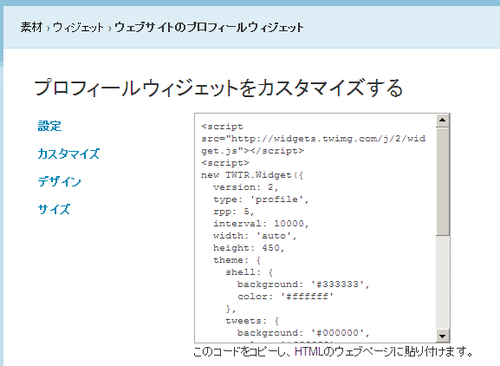Click the ウェブサイトのプロフィールウィジェット breadcrumb text

(209, 27)
